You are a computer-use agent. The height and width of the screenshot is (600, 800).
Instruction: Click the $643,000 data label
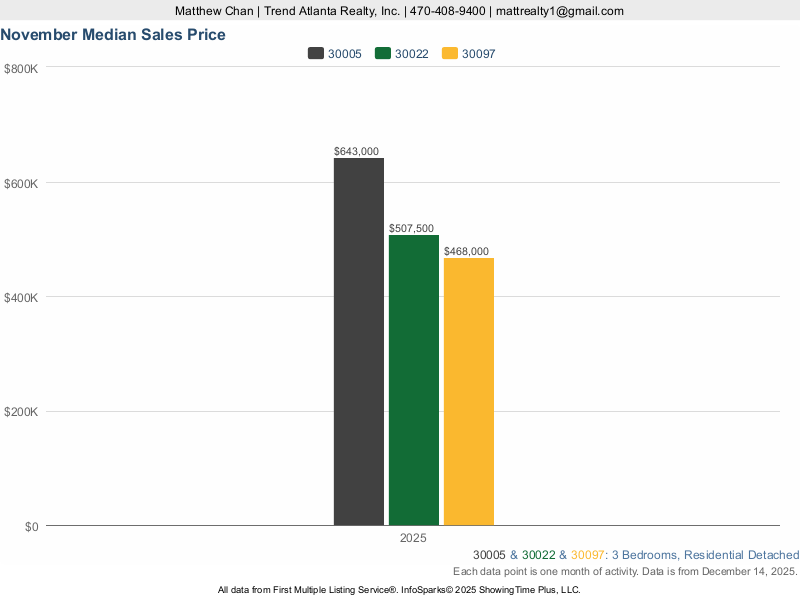pyautogui.click(x=357, y=151)
